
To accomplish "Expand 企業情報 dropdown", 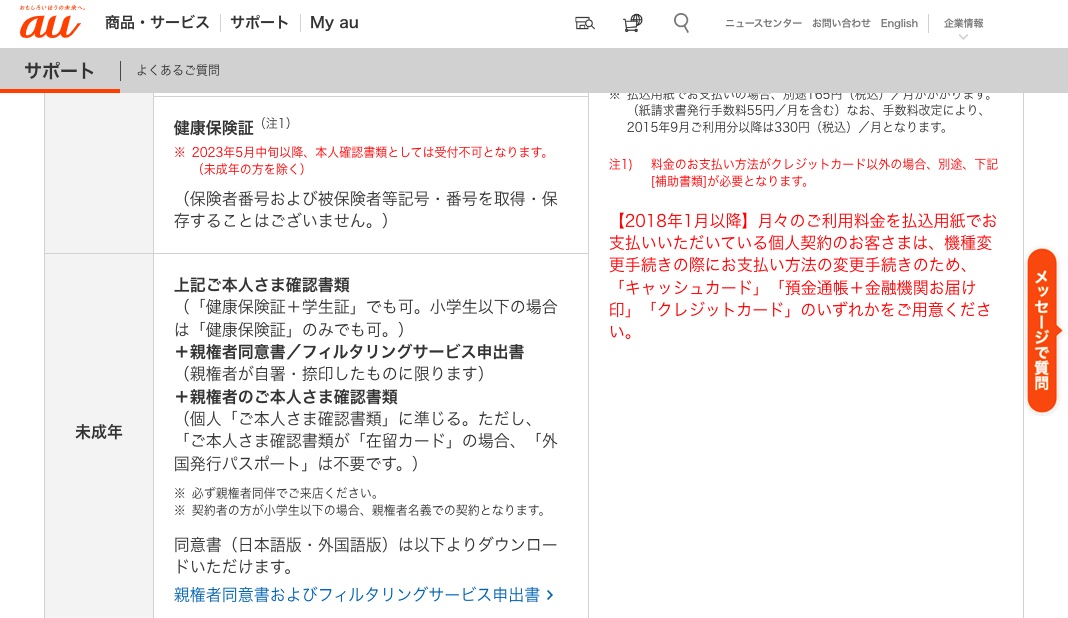I will click(963, 23).
